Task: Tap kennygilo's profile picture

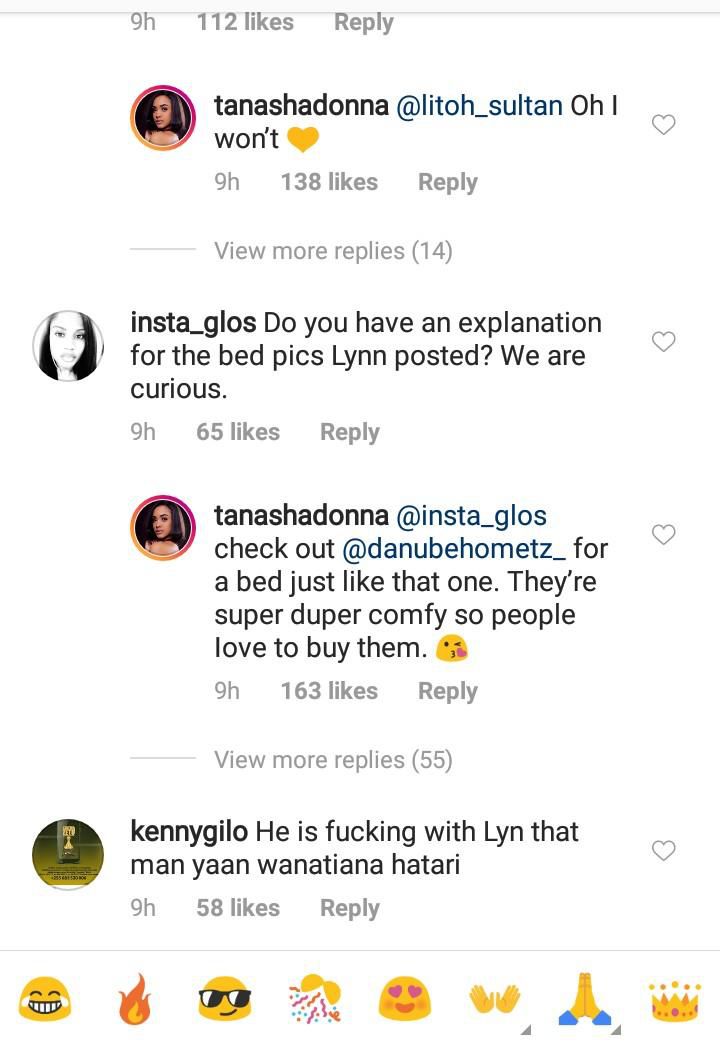Action: 68,851
